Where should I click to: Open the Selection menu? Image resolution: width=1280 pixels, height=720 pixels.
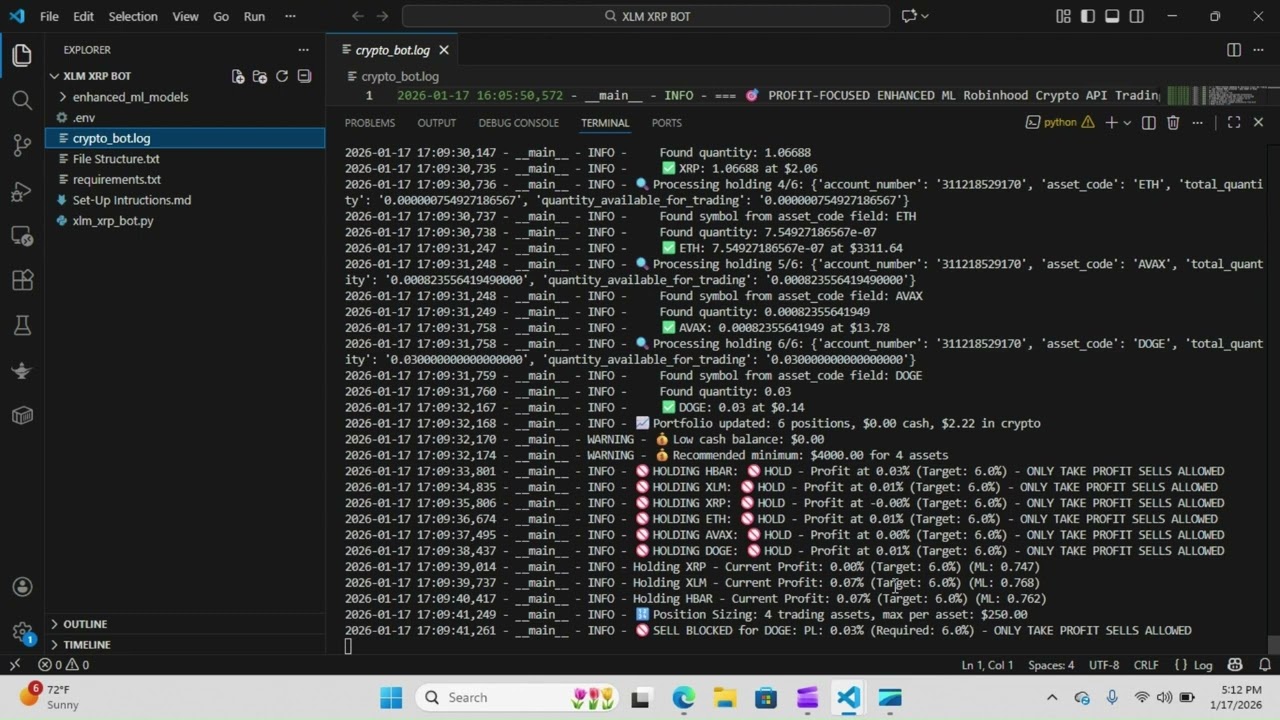point(133,16)
